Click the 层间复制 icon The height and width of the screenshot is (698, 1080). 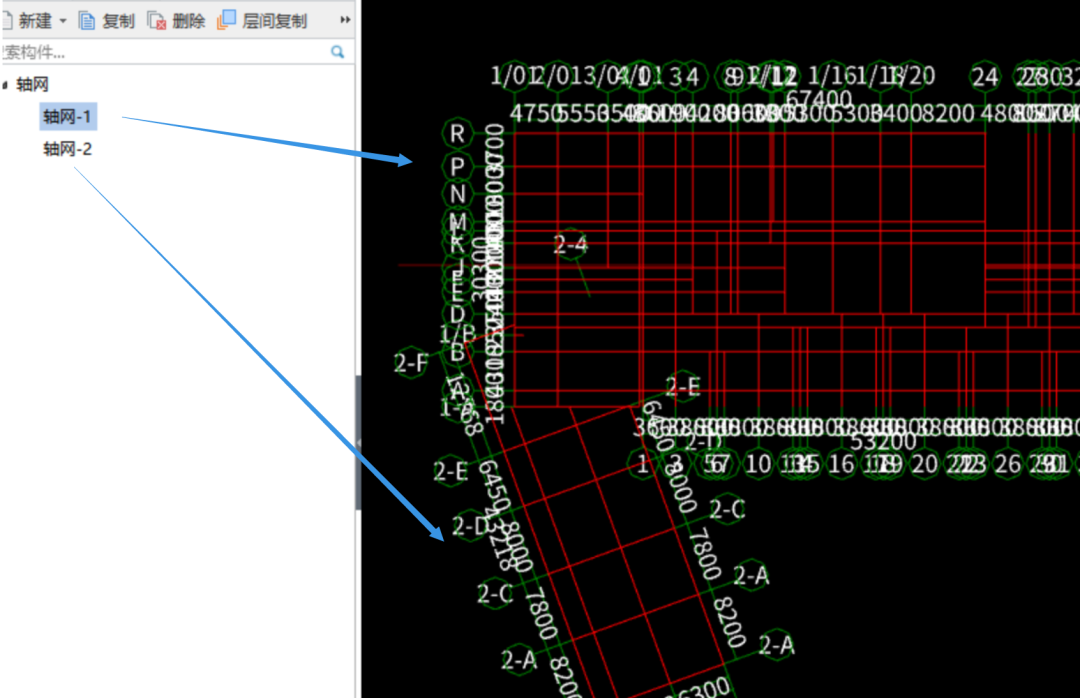[227, 20]
